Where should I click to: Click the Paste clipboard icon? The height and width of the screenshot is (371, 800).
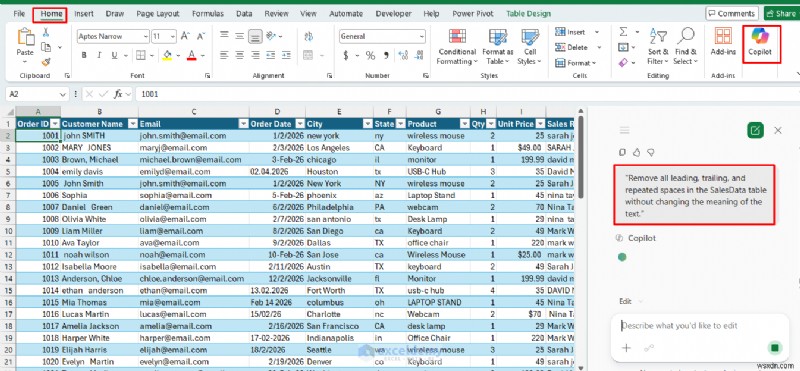click(x=25, y=37)
